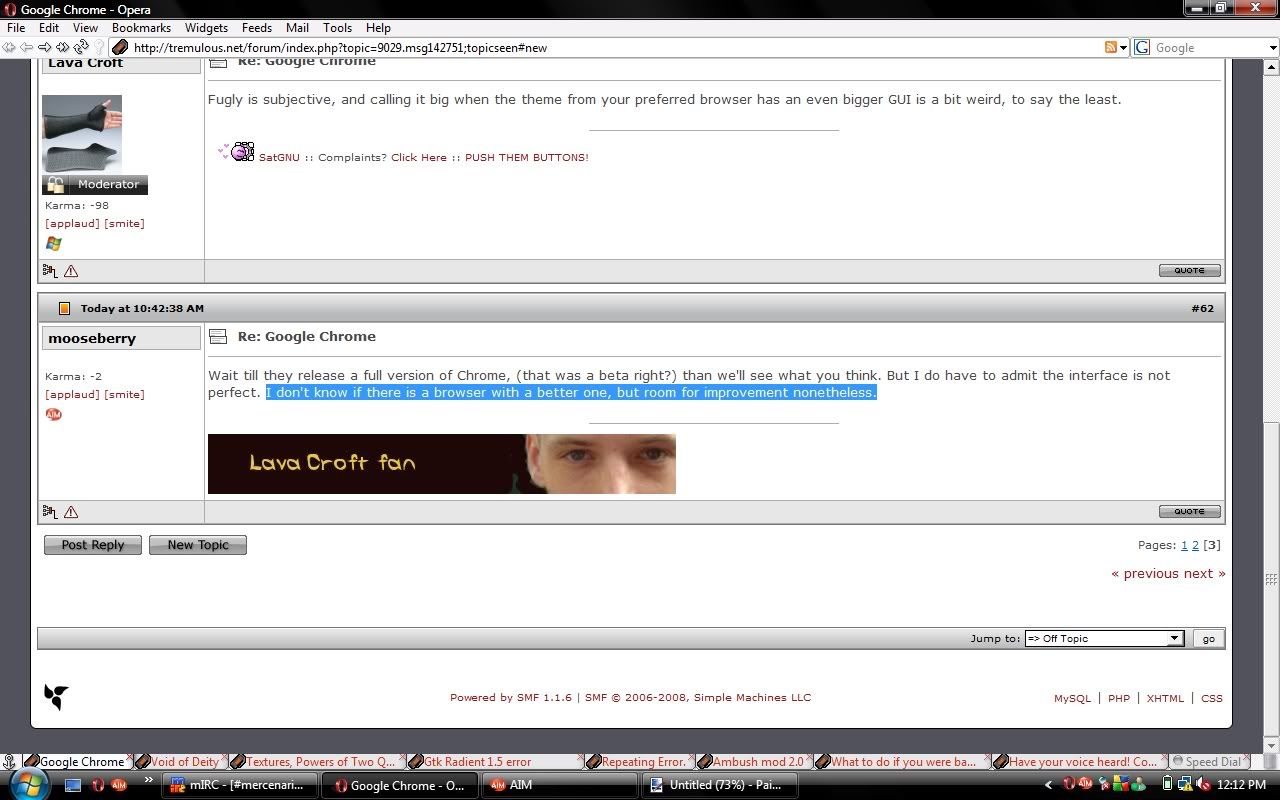Click the message icon beside mooseberry's post title
Screen dimensions: 1280x800
point(218,337)
